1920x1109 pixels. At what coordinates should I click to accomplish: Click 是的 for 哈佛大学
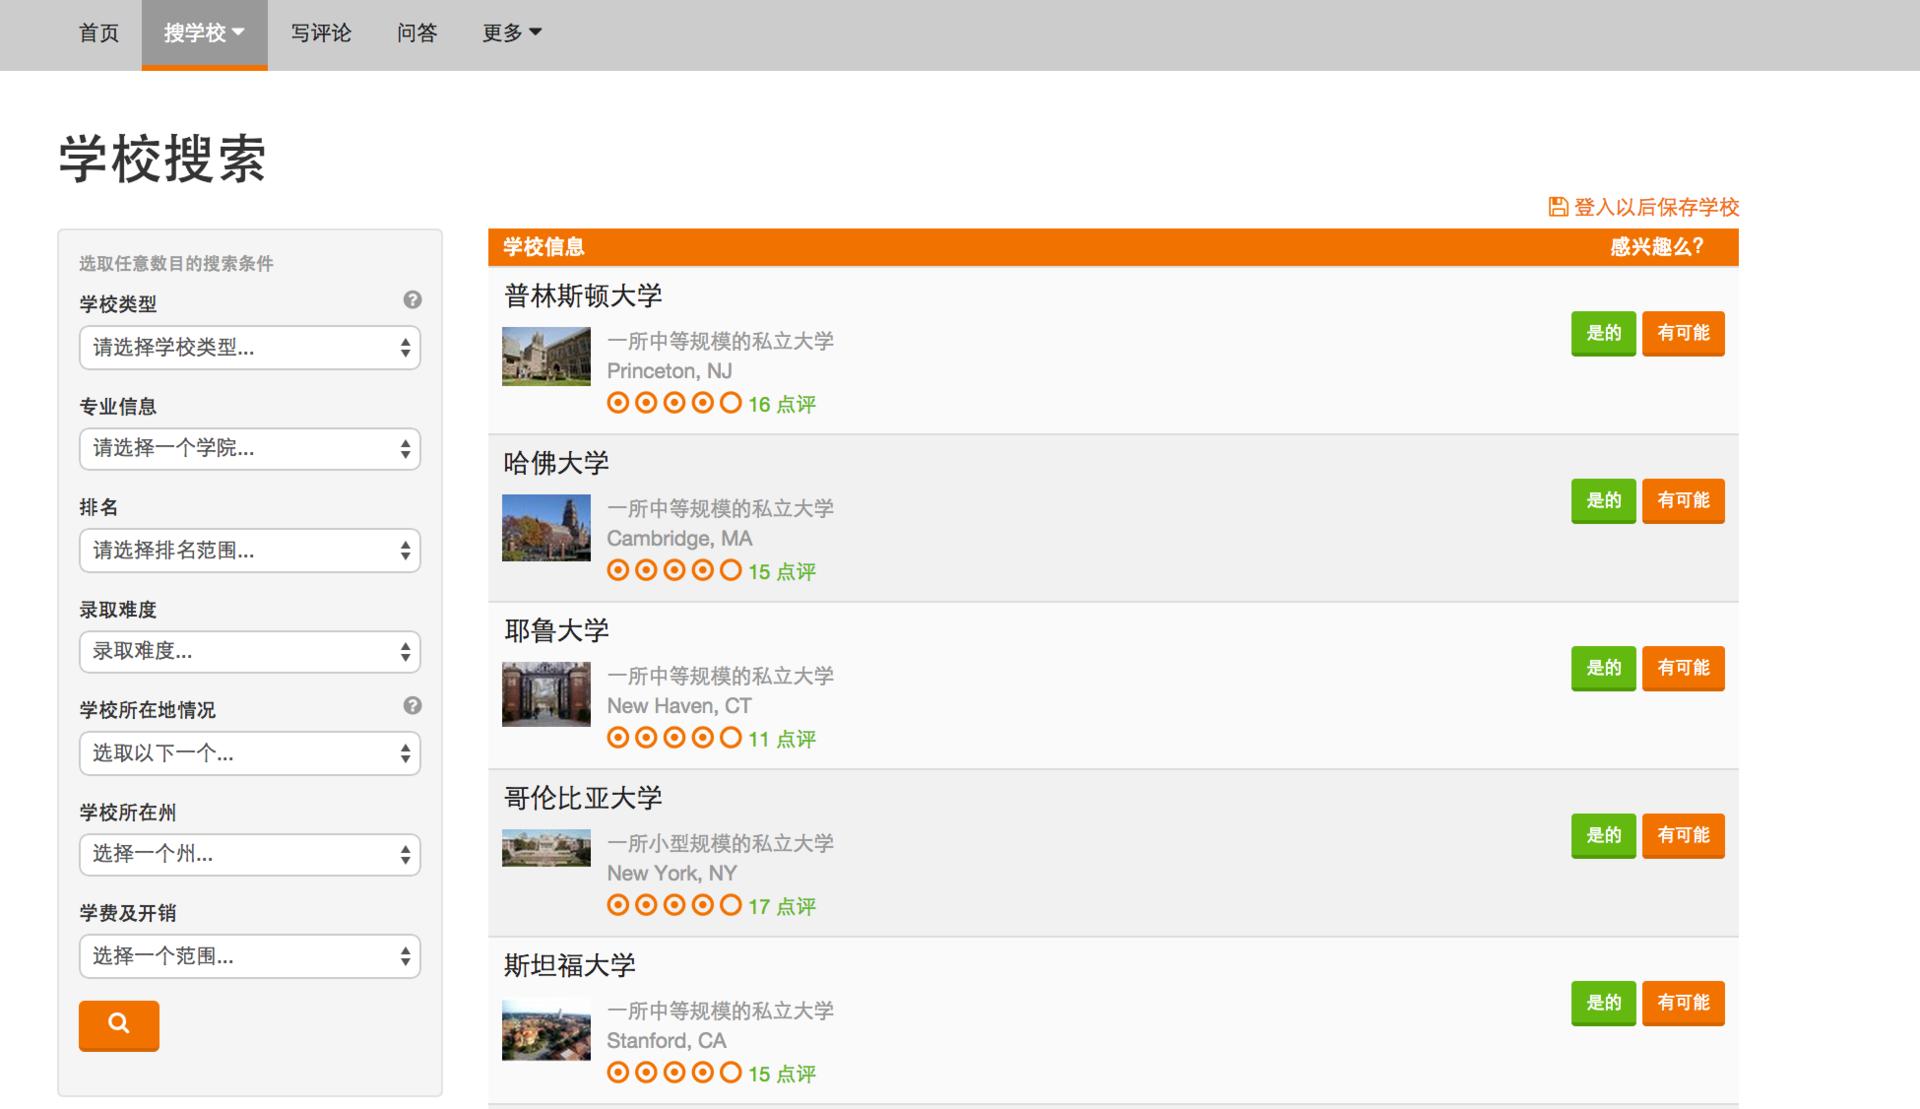pos(1603,500)
